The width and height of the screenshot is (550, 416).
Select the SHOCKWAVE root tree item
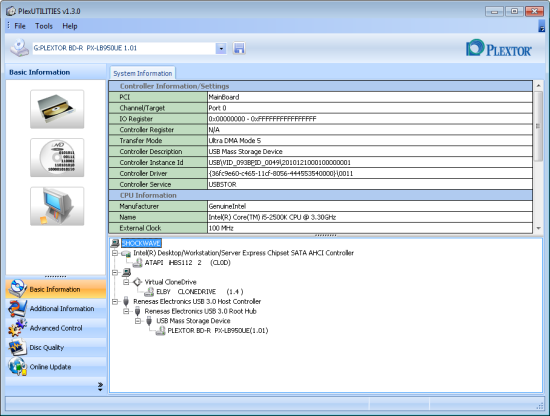pos(141,243)
